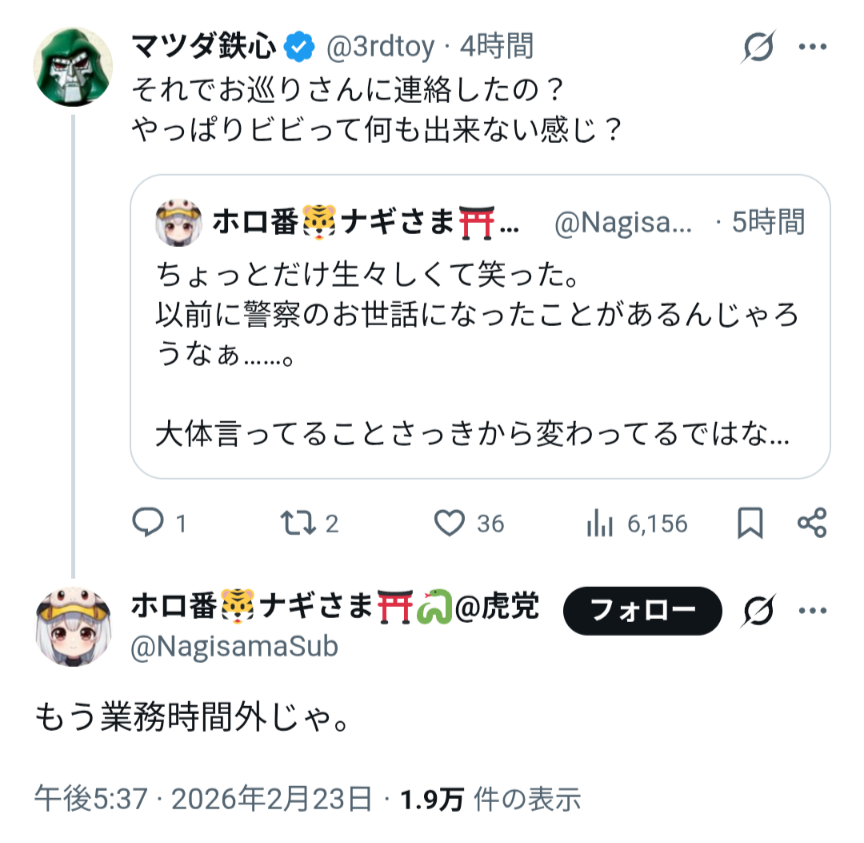Click the share icon on top tweet
Viewport: 864px width, 843px height.
pyautogui.click(x=812, y=522)
